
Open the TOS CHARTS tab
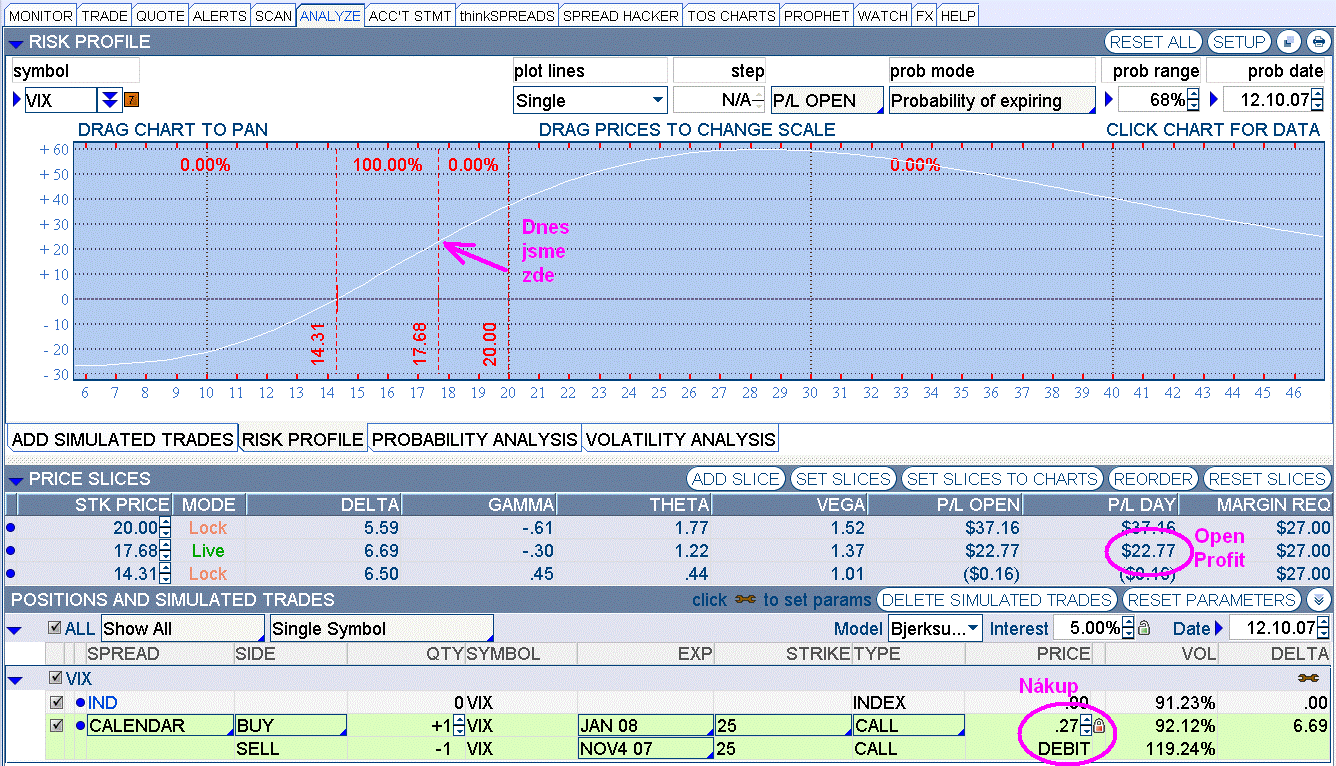coord(732,16)
